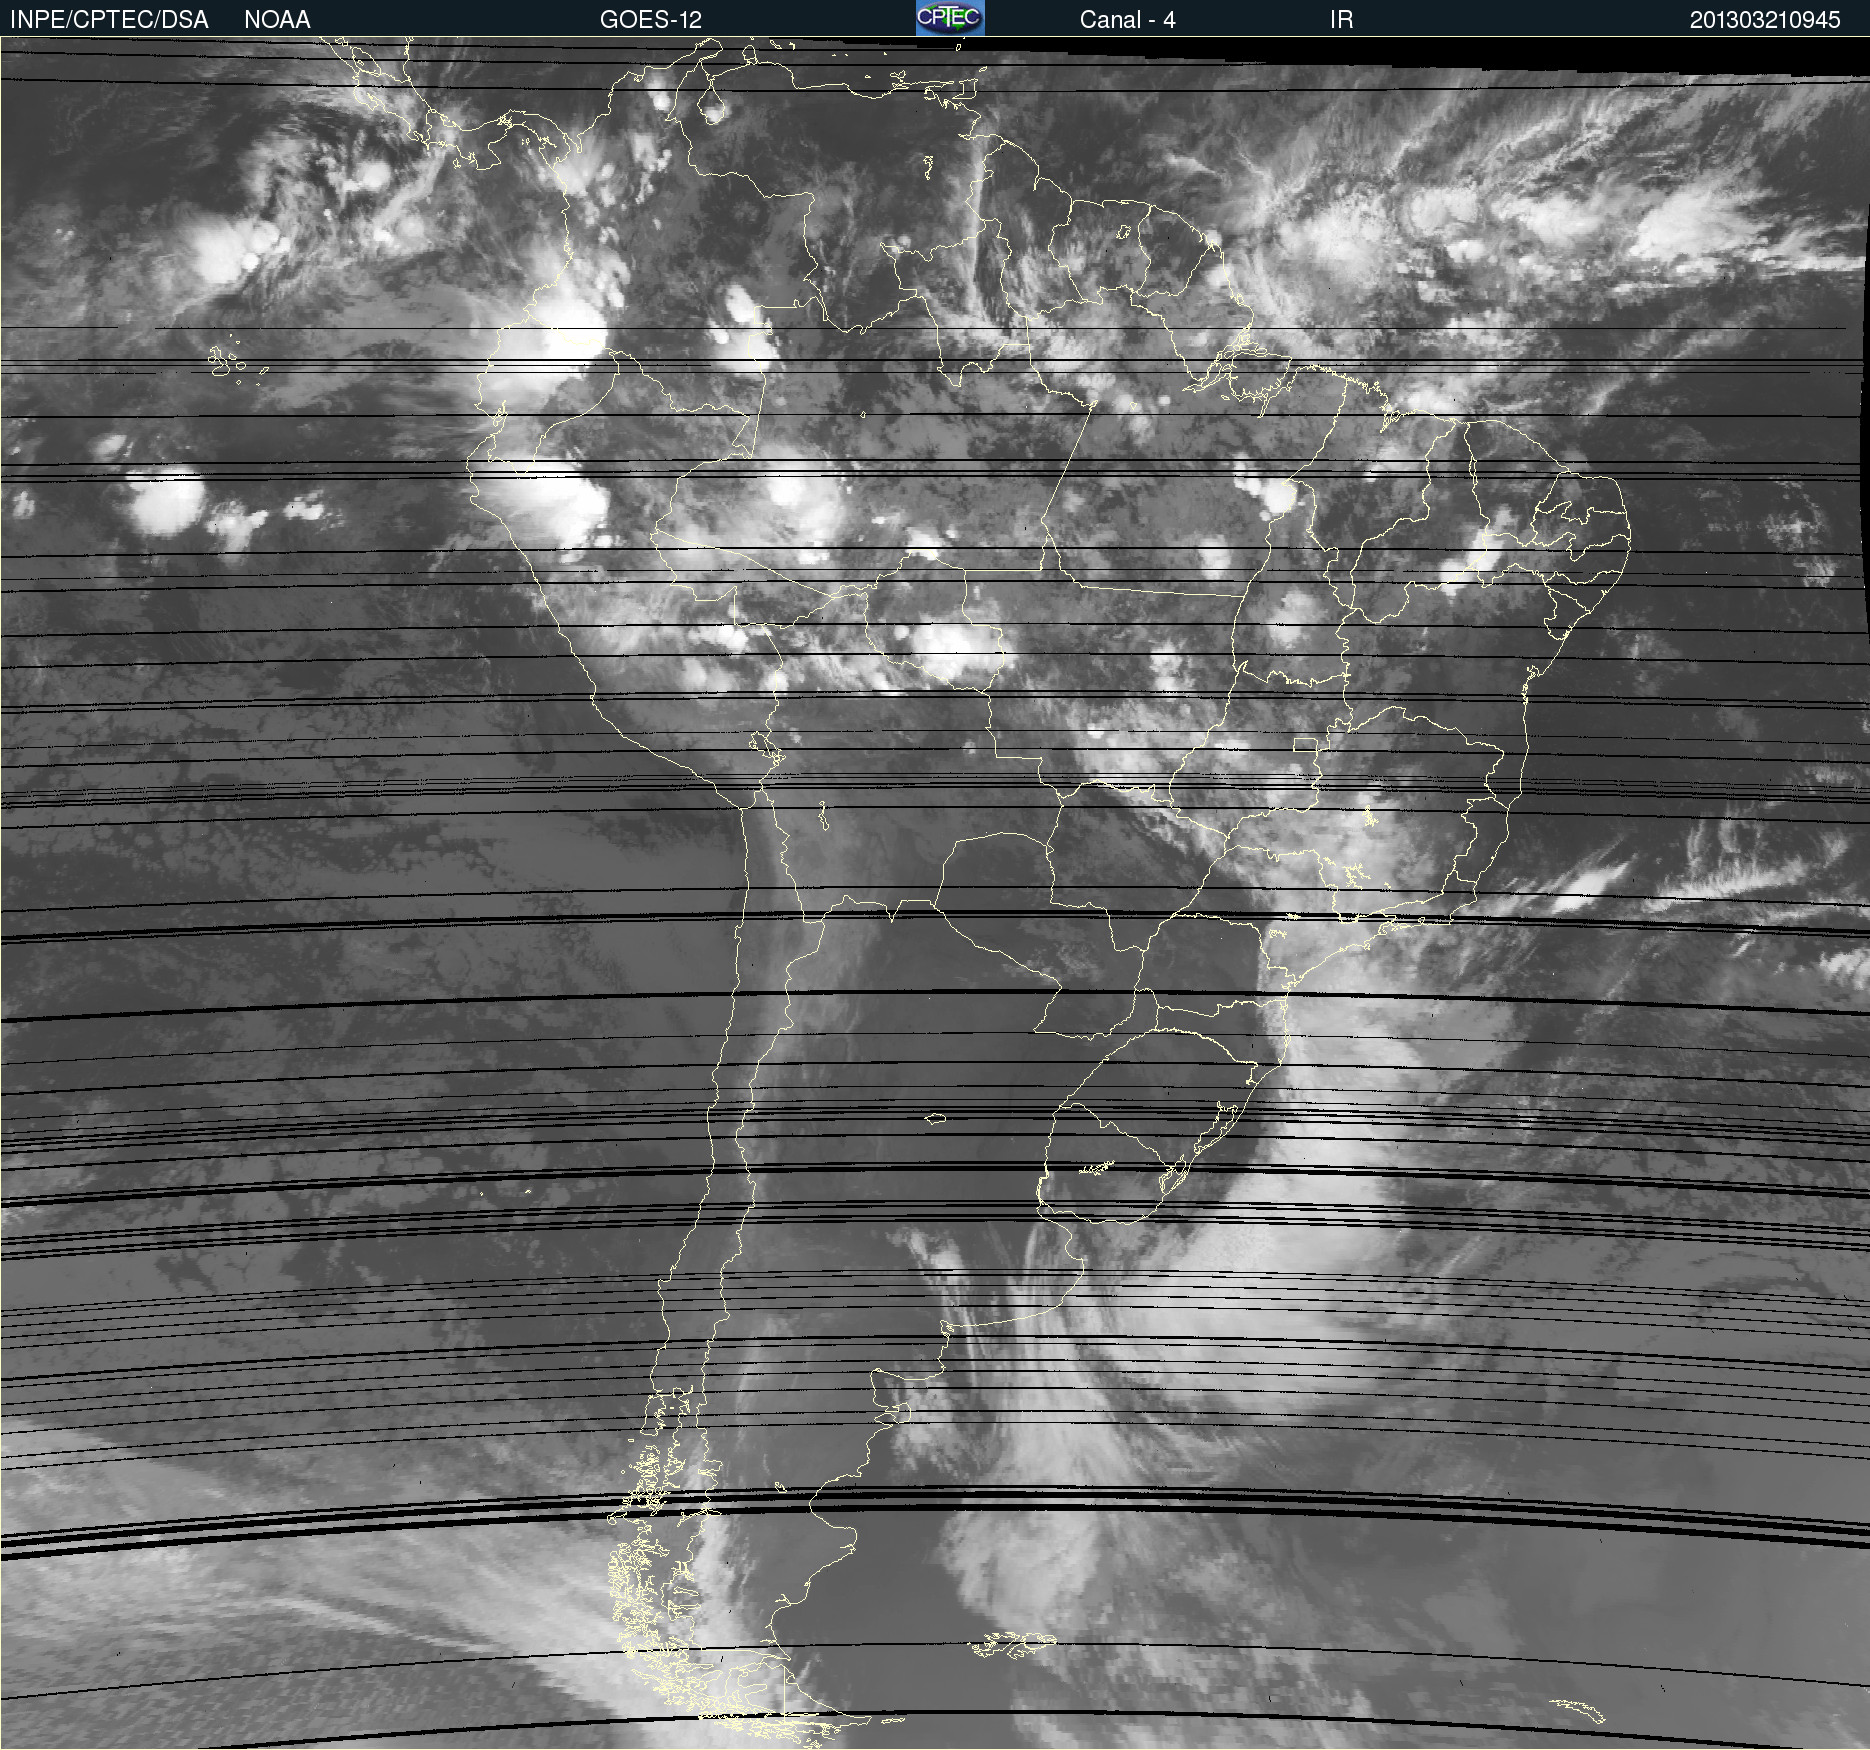
Task: Click the Brasília Federal District rectangle
Action: [x=1305, y=745]
